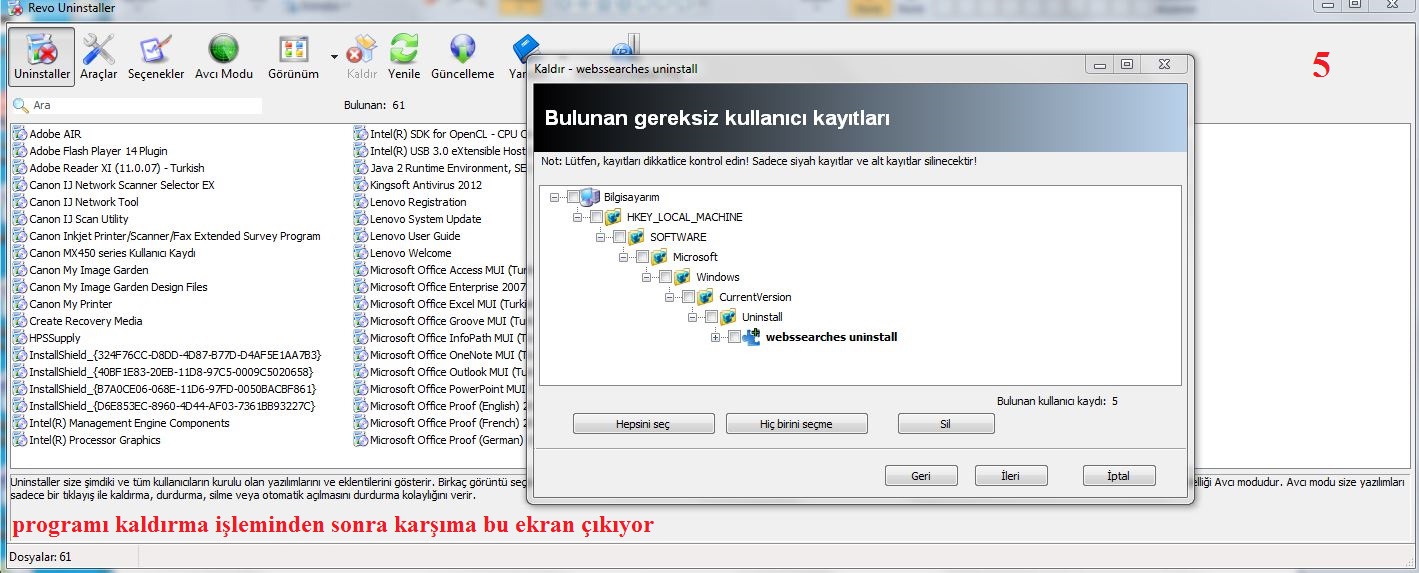Click the Ara search field
The image size is (1419, 573).
146,105
